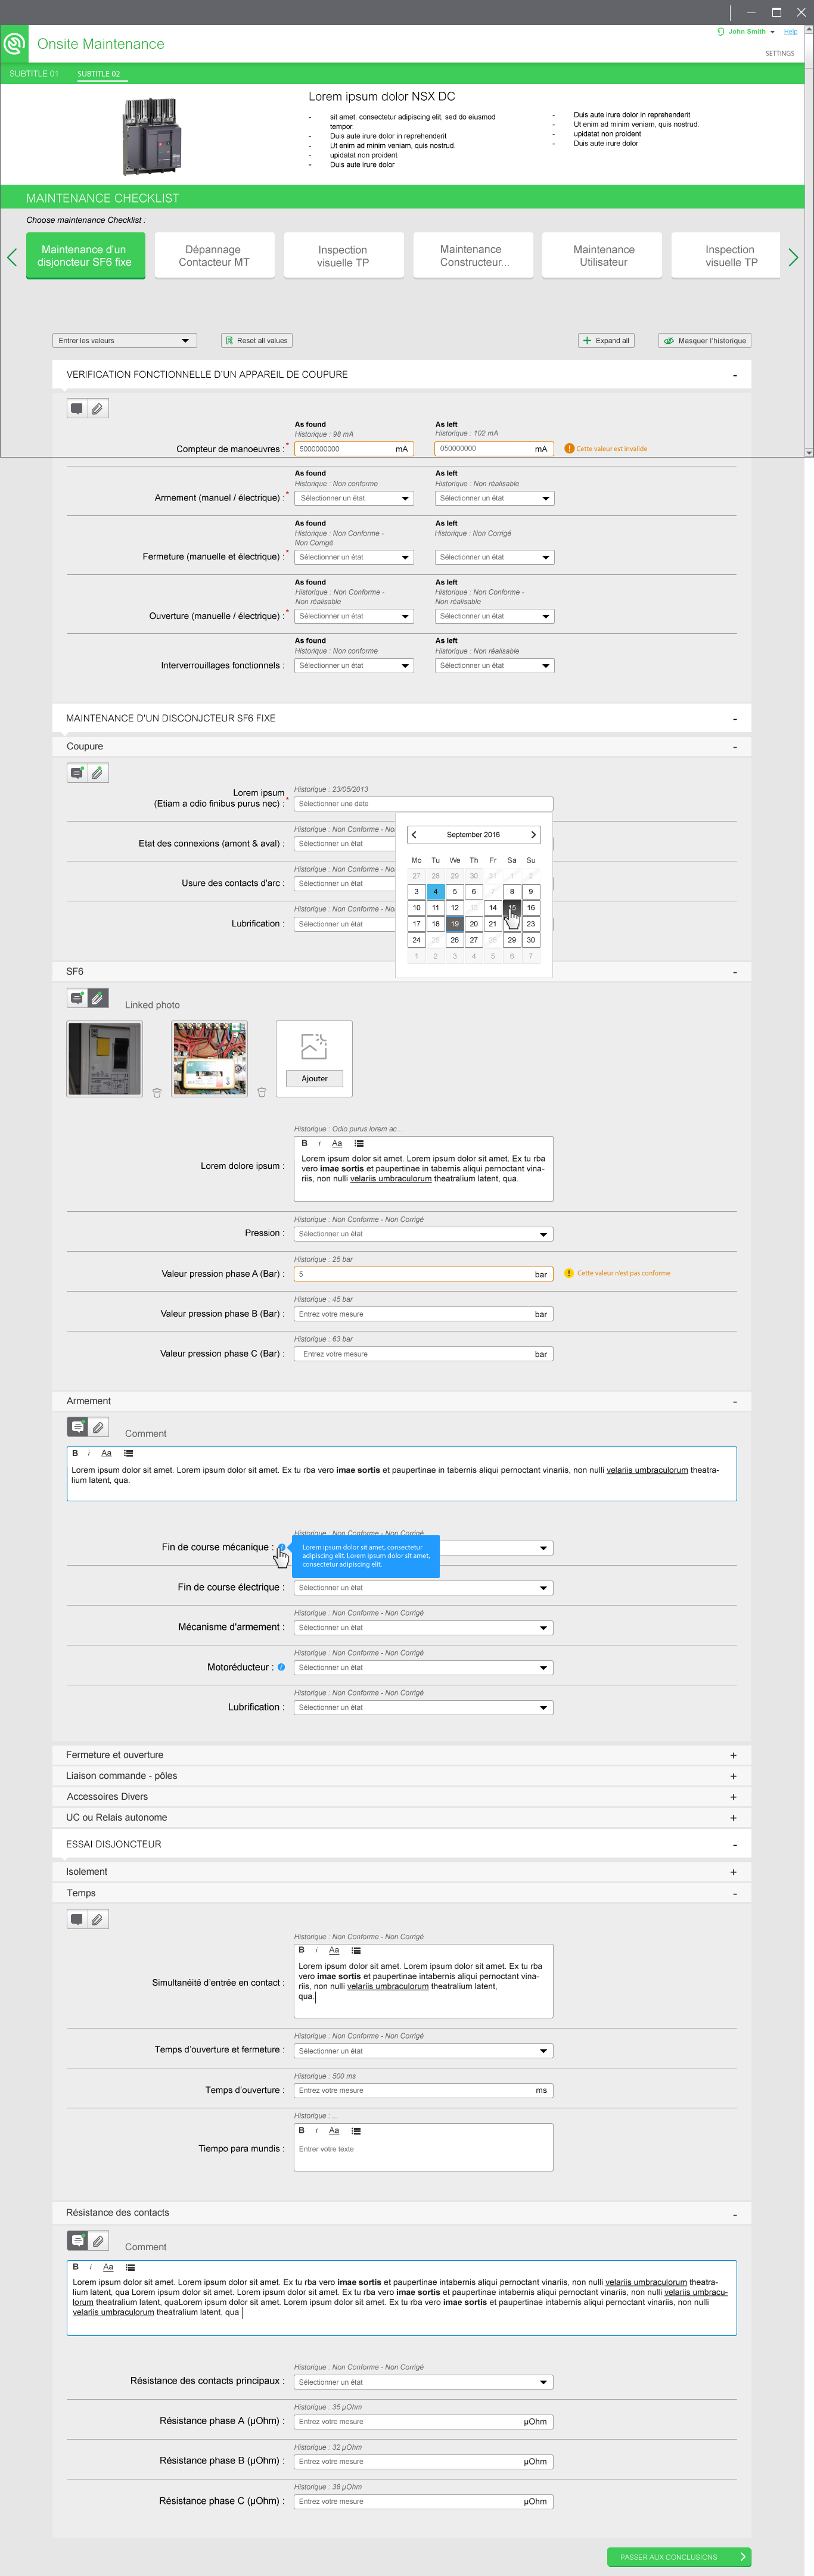Click the comment icon in Verification fonctionnelle section
Image resolution: width=814 pixels, height=2576 pixels.
(77, 408)
